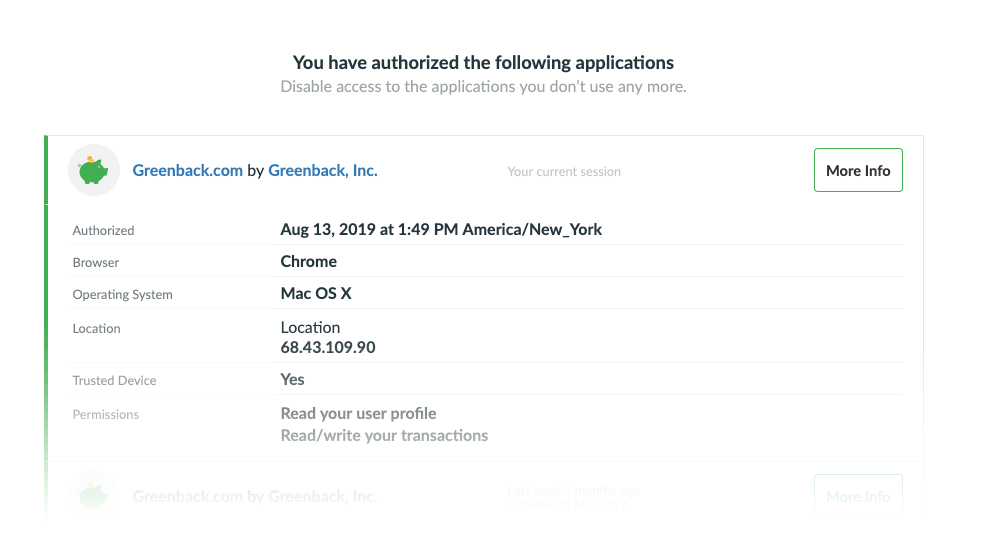This screenshot has width=995, height=554.
Task: Open the Greenback, Inc. developer link
Action: (x=323, y=171)
